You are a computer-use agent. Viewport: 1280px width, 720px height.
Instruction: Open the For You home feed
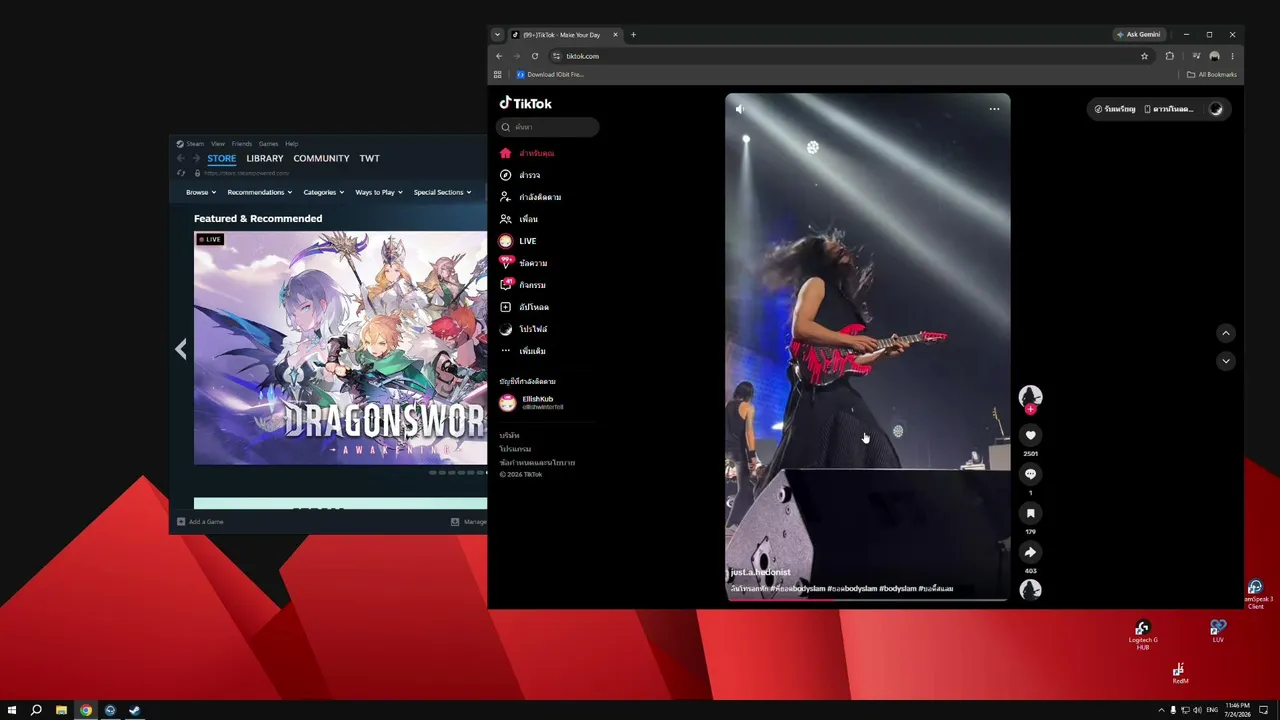coord(527,153)
